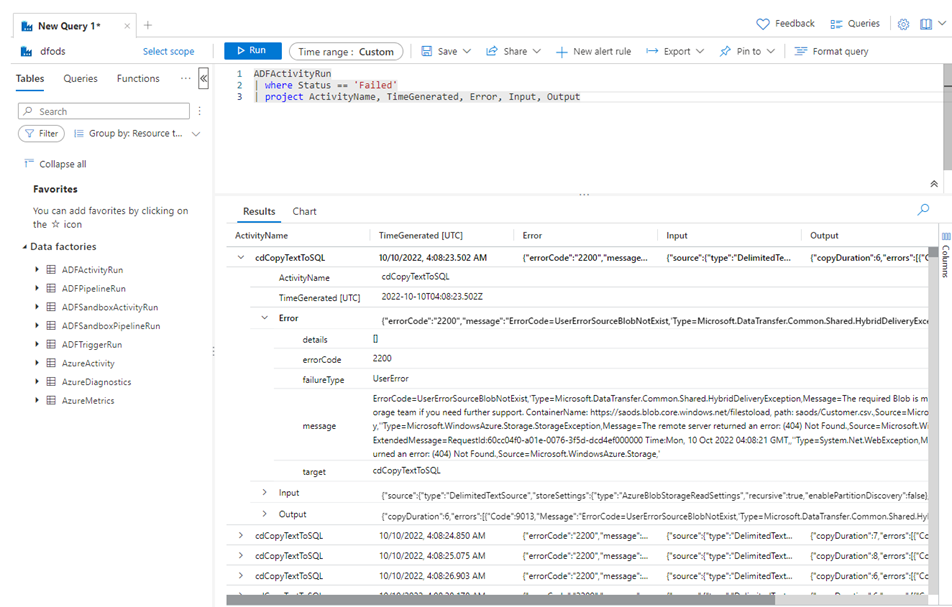Expand the Save dropdown arrow

(x=467, y=51)
